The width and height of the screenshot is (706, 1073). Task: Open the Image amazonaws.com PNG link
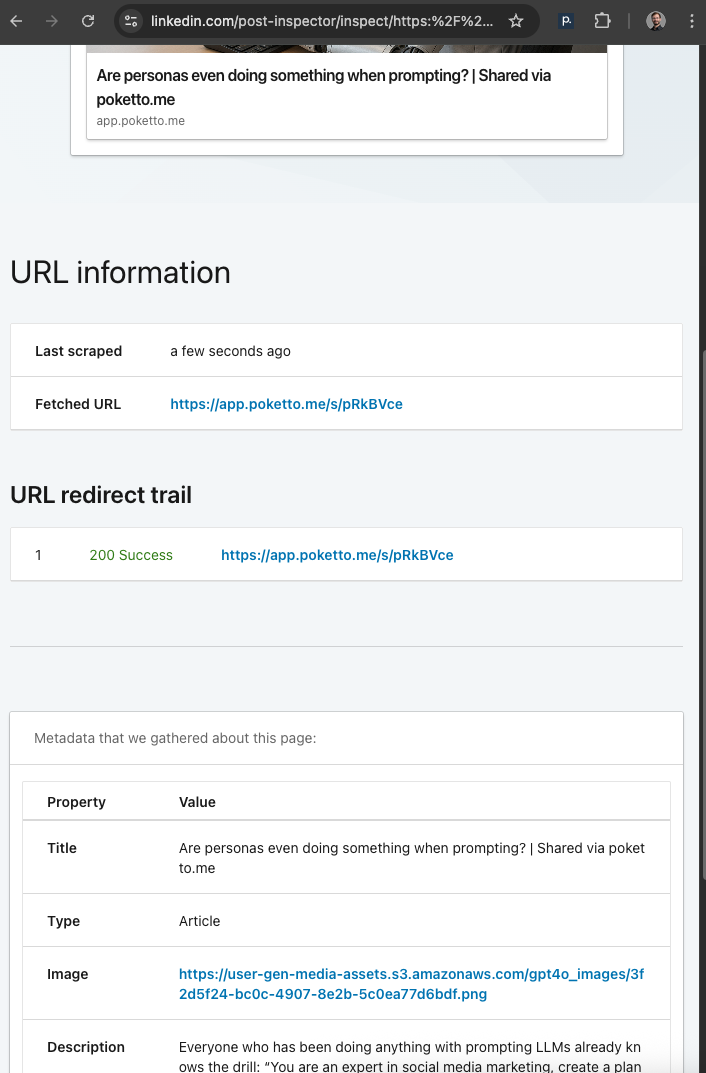tap(411, 984)
